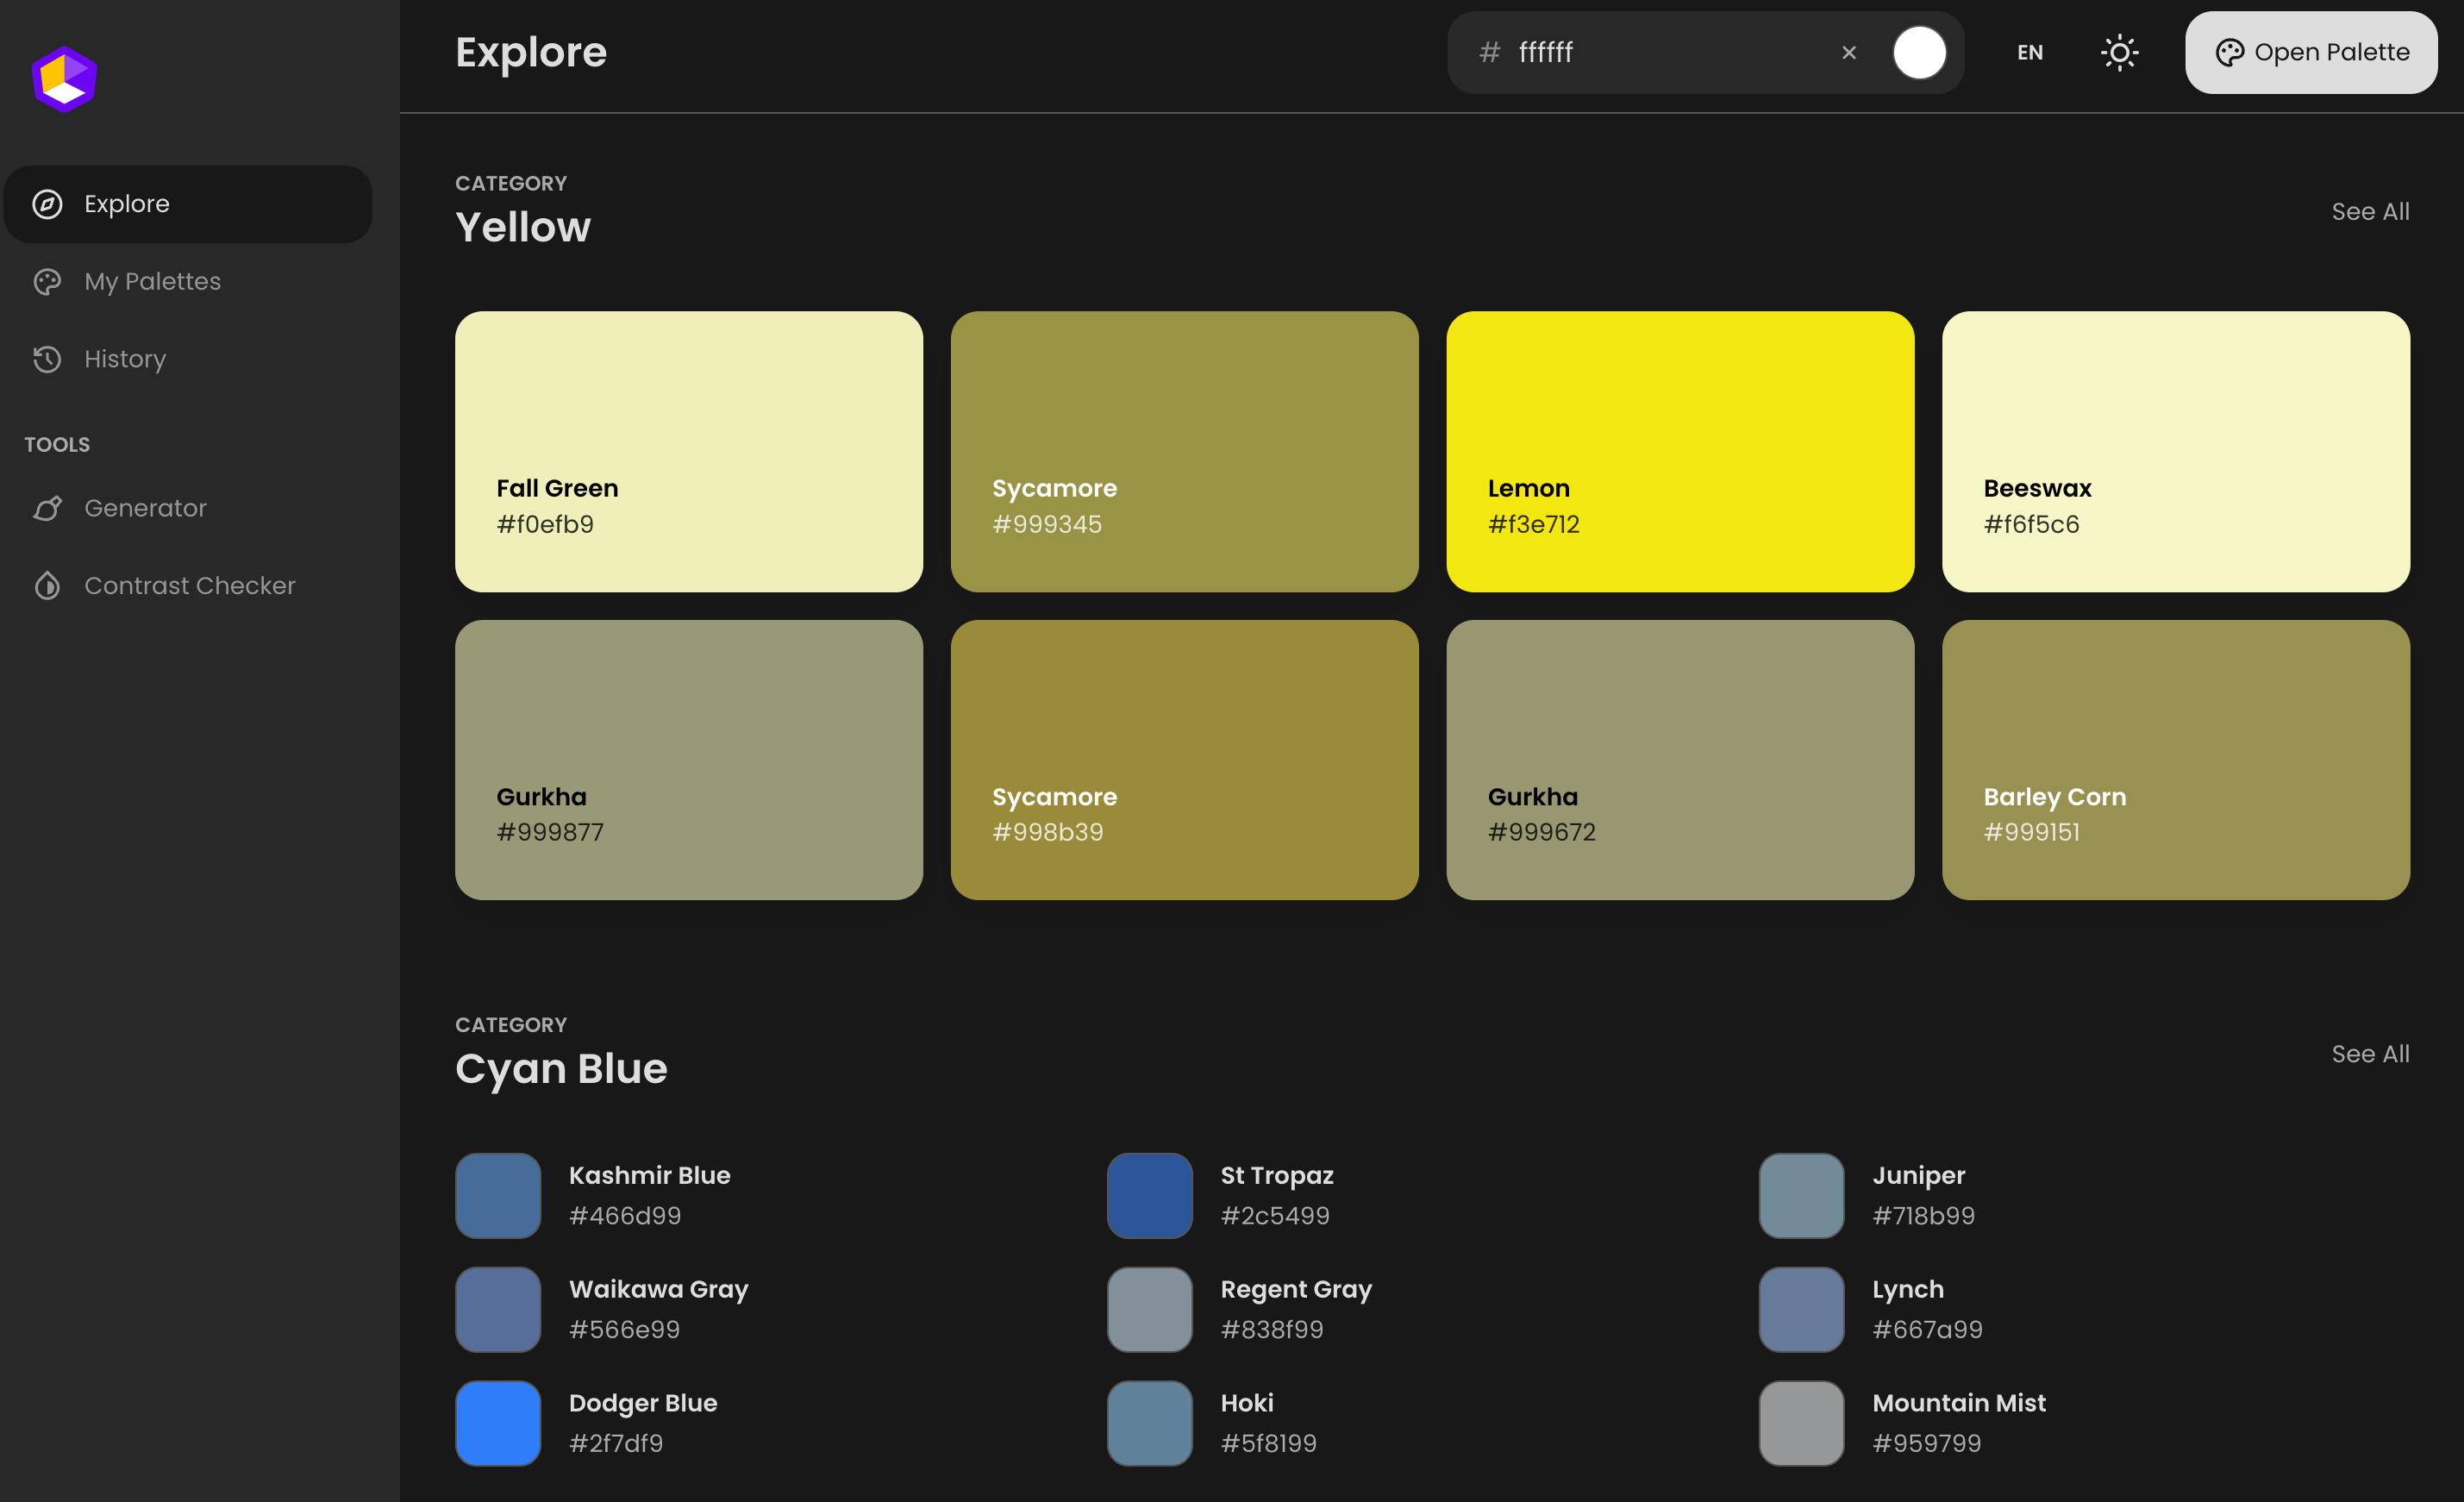The height and width of the screenshot is (1502, 2464).
Task: Enable dark mode toggle switch
Action: point(2119,53)
